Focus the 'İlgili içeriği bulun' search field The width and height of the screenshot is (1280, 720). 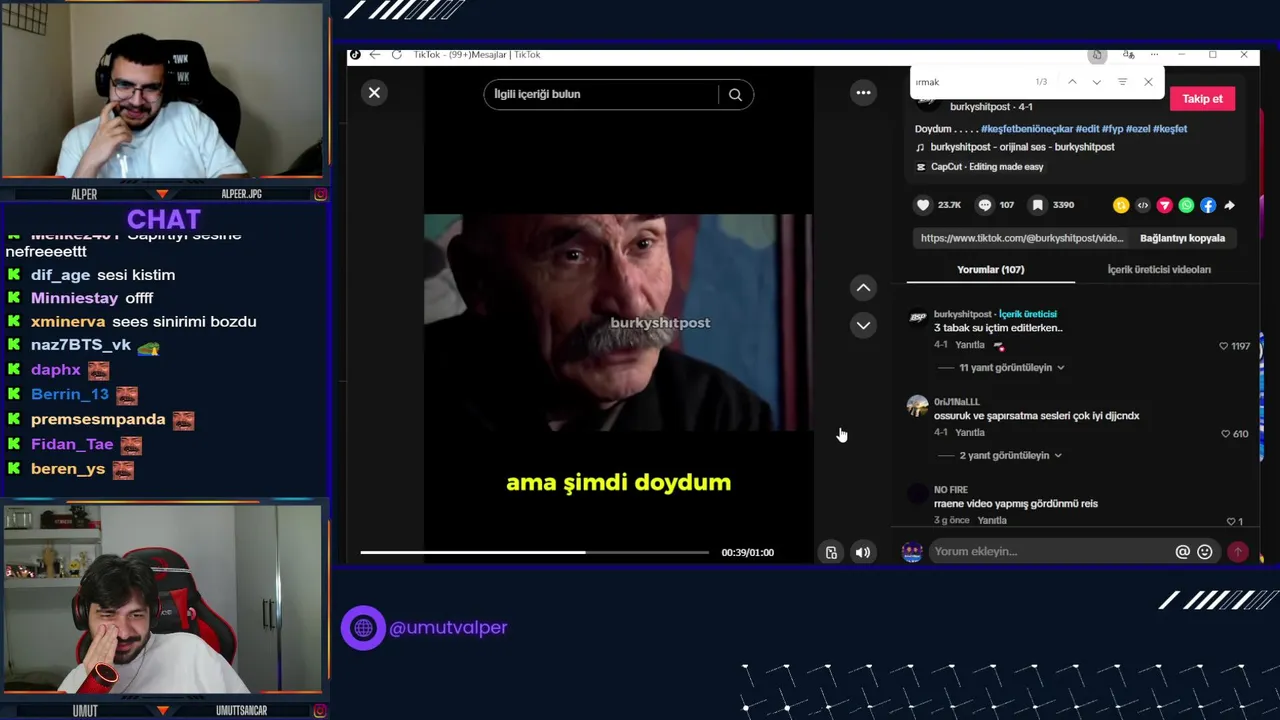tap(601, 94)
